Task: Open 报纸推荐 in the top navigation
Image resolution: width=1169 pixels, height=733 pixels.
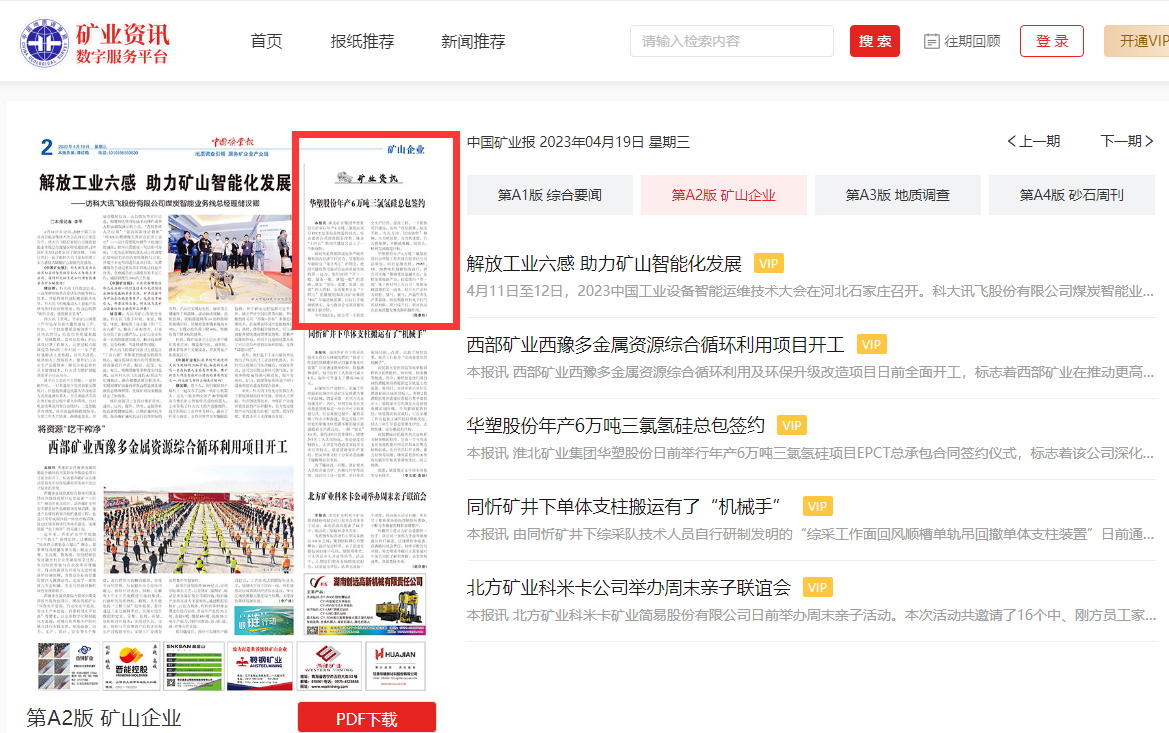Action: (x=363, y=42)
